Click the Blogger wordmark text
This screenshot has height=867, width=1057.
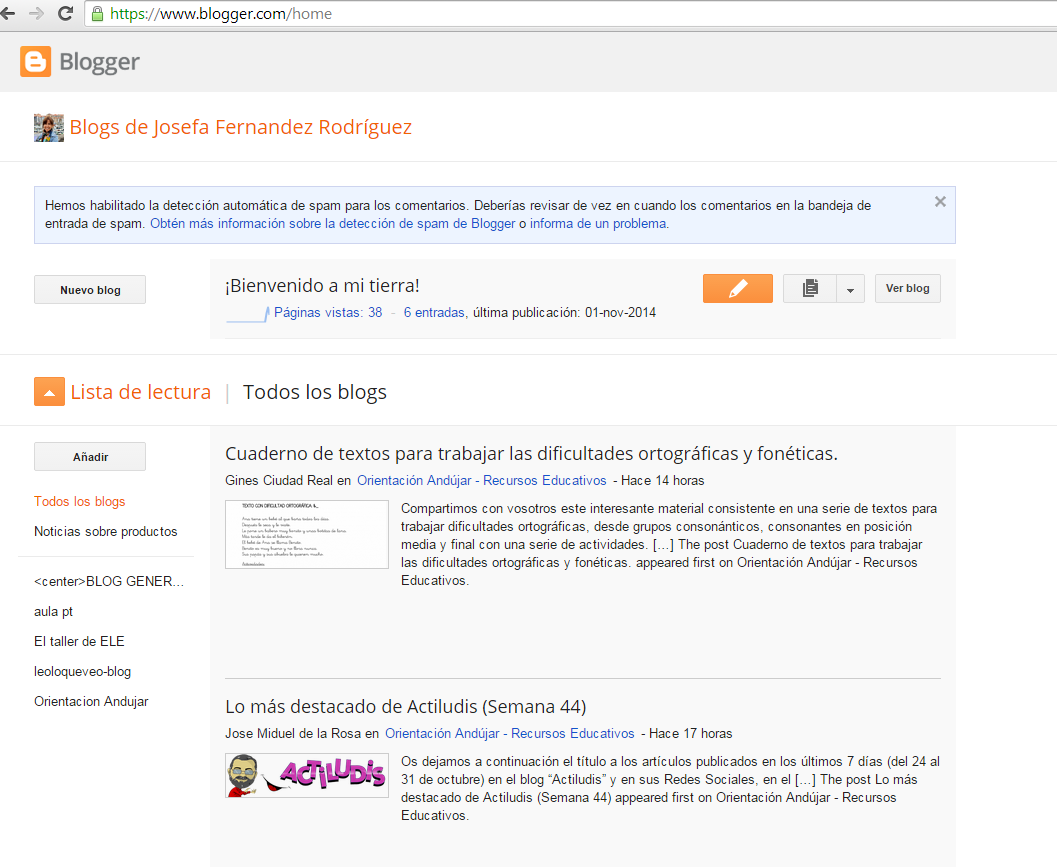tap(99, 62)
